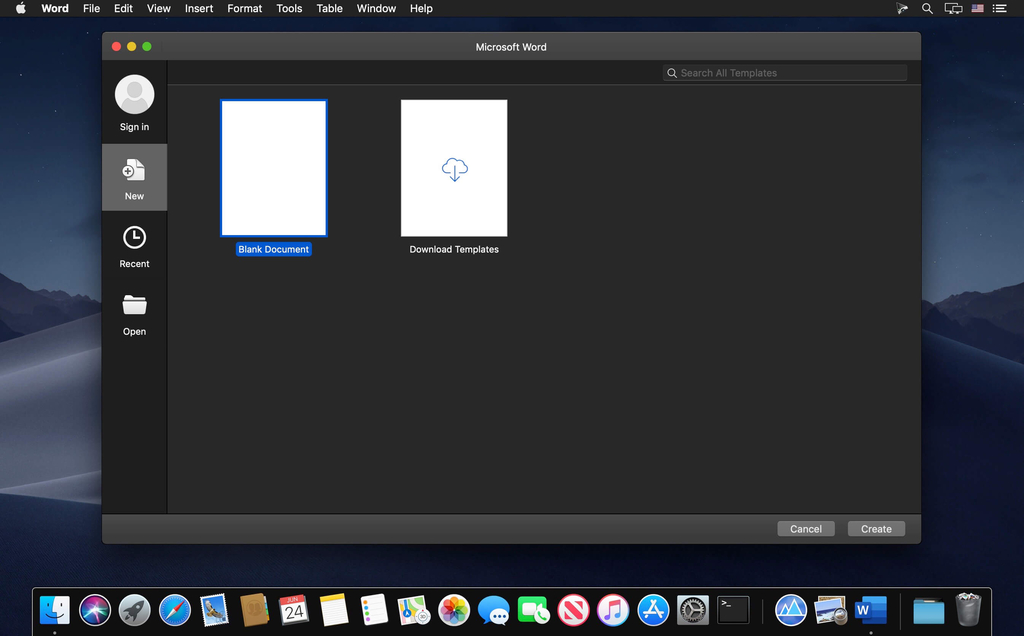Open the Insert menu
Screen dimensions: 1024x636
coord(199,8)
